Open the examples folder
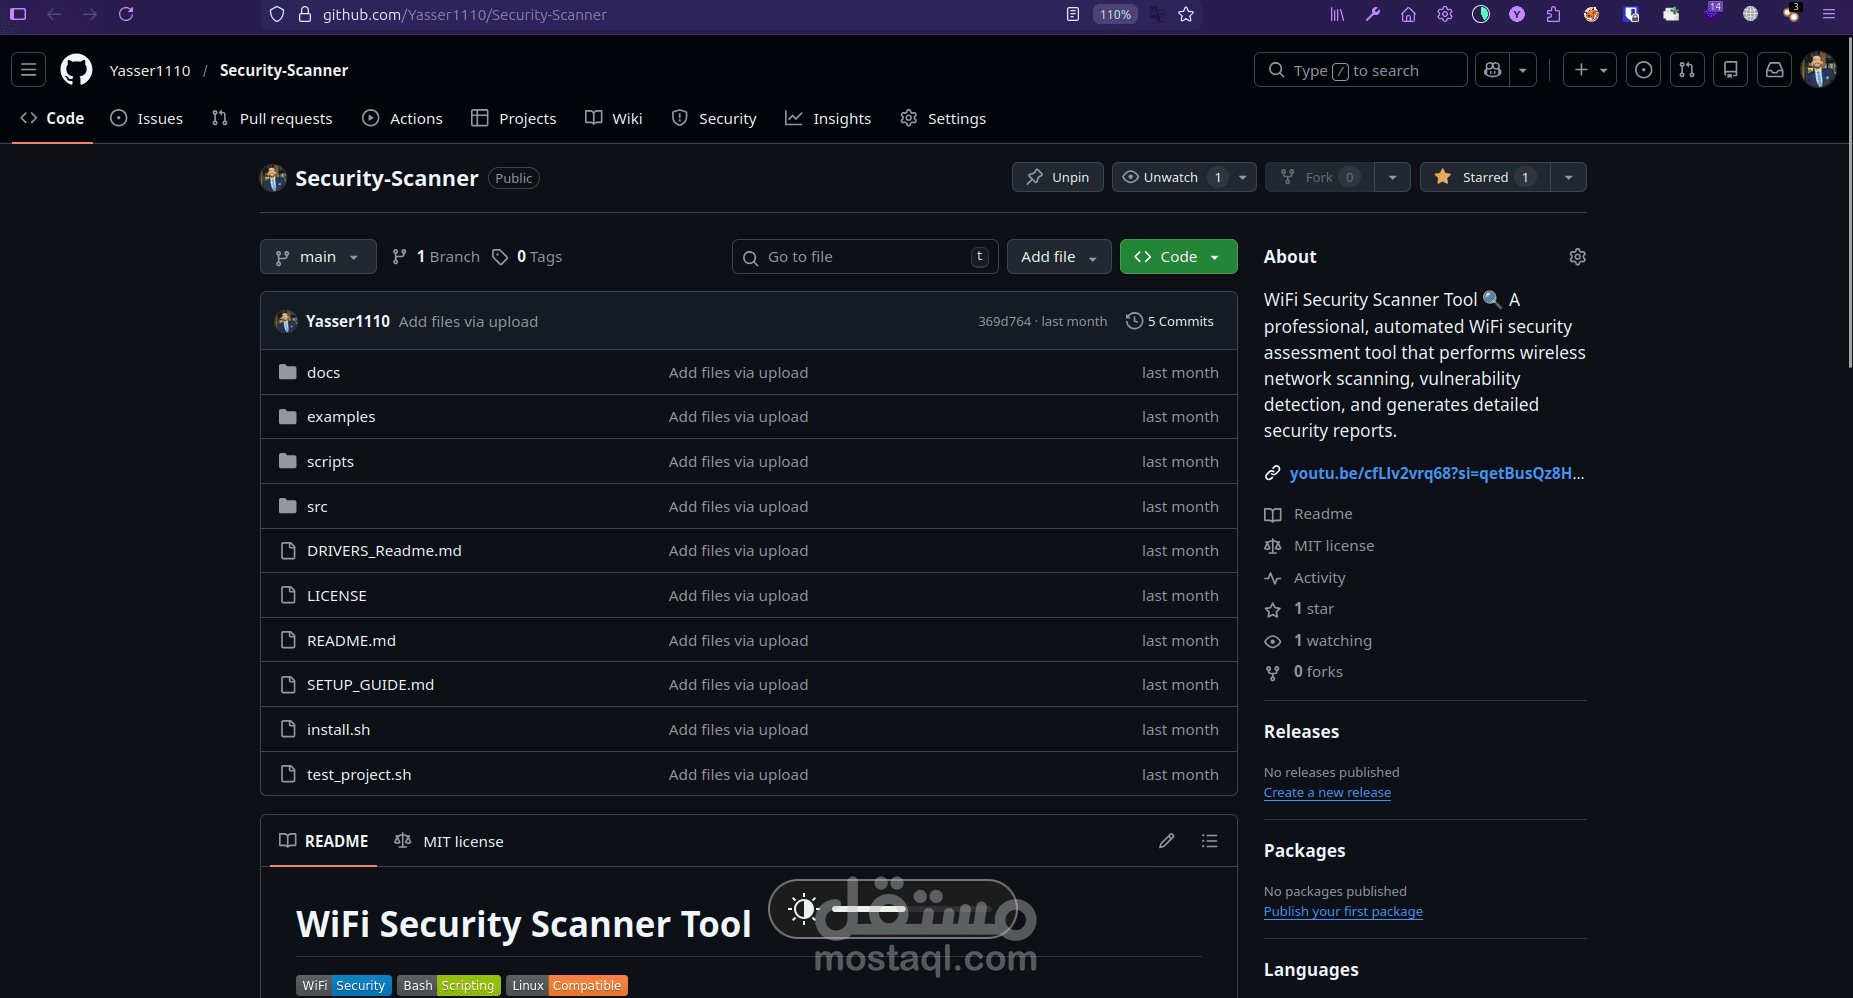The width and height of the screenshot is (1853, 998). [x=341, y=417]
